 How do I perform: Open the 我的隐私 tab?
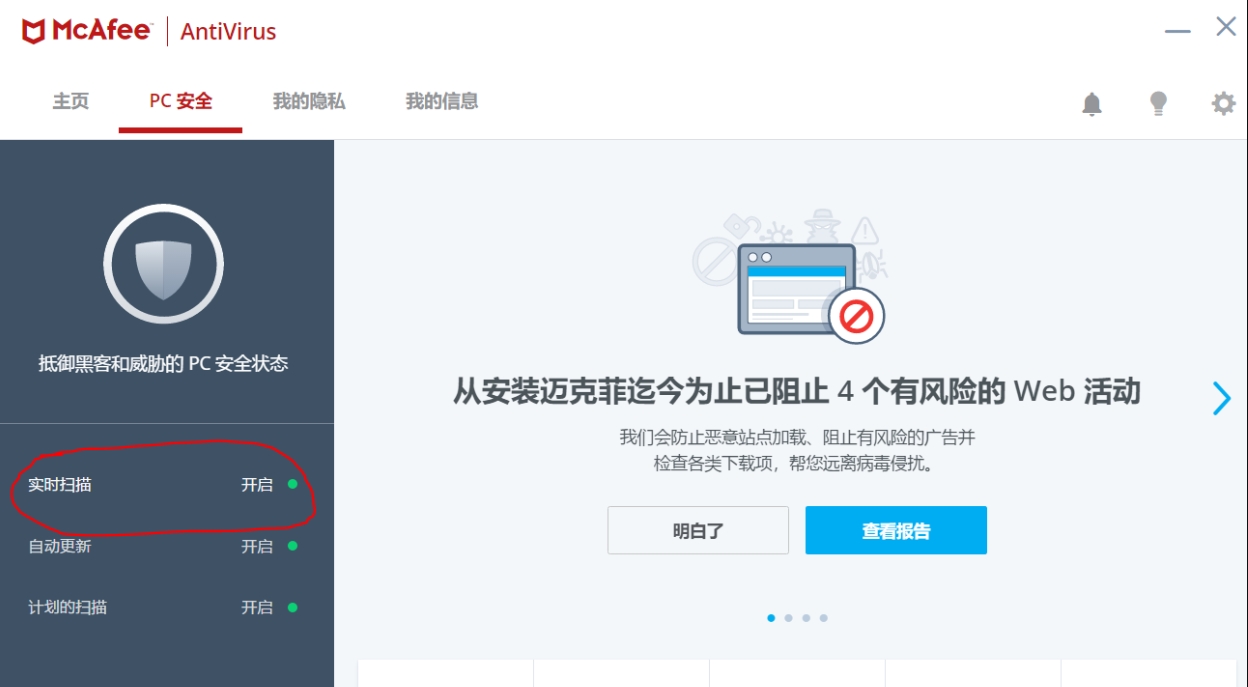point(309,101)
